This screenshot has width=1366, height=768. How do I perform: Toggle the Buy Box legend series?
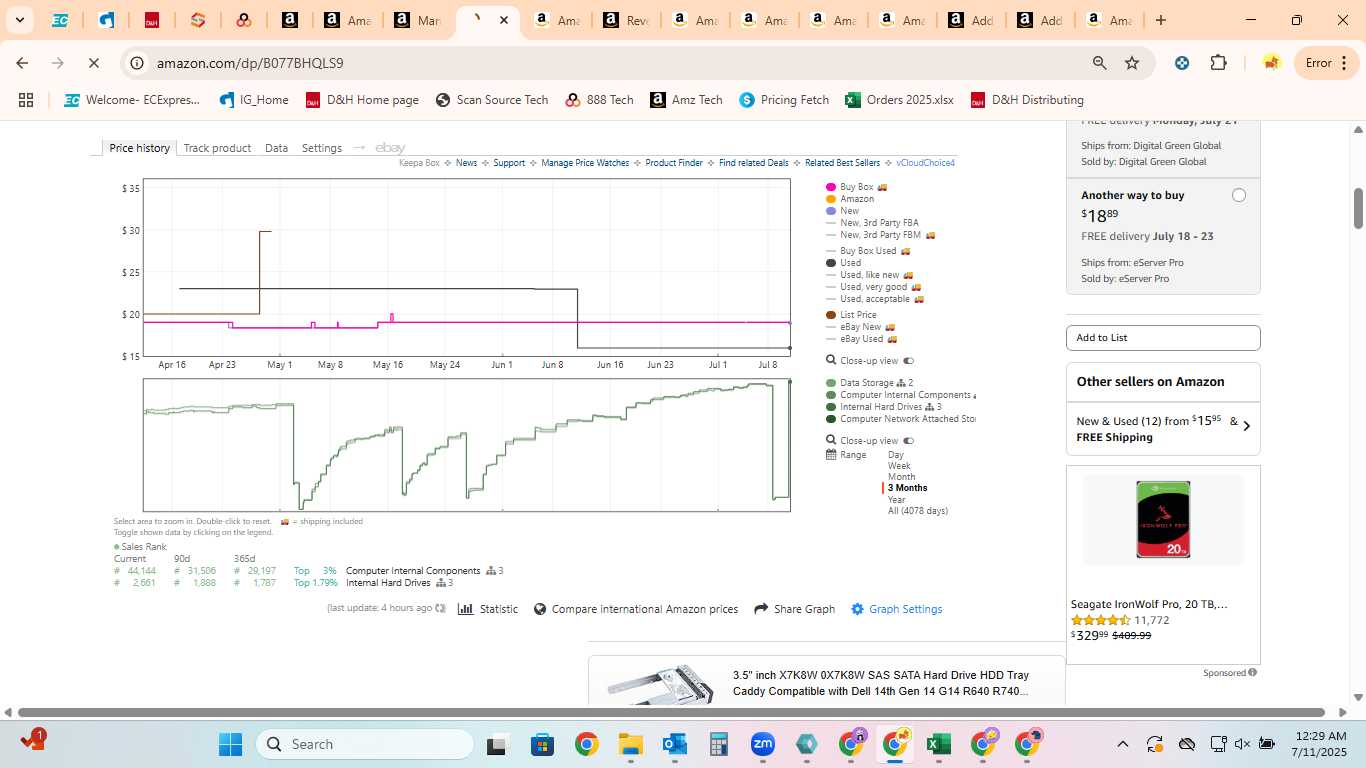856,187
